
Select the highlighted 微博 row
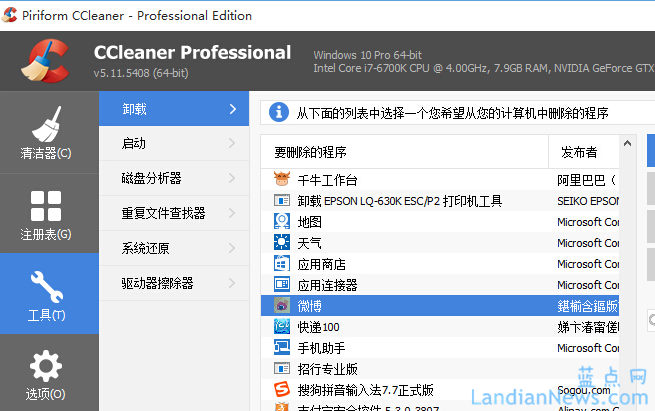point(440,306)
